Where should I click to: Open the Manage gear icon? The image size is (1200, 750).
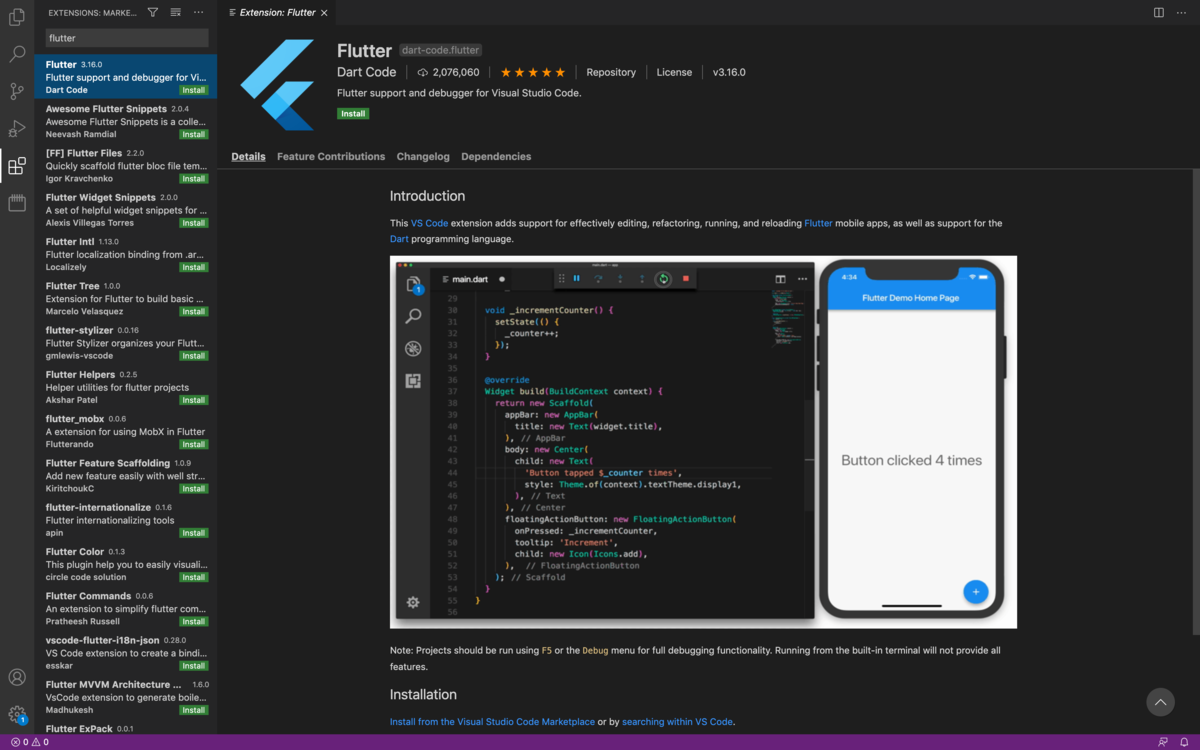pyautogui.click(x=17, y=714)
